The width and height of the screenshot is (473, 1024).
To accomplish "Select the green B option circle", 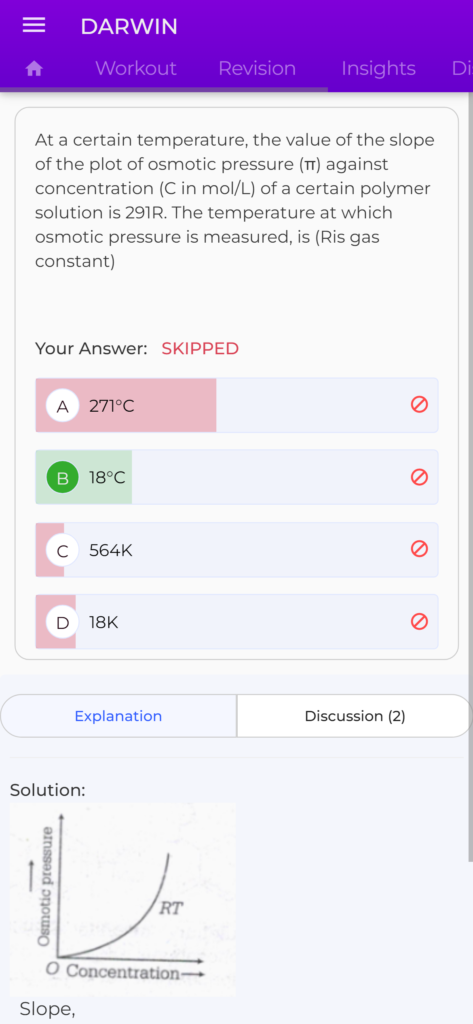I will coord(63,478).
